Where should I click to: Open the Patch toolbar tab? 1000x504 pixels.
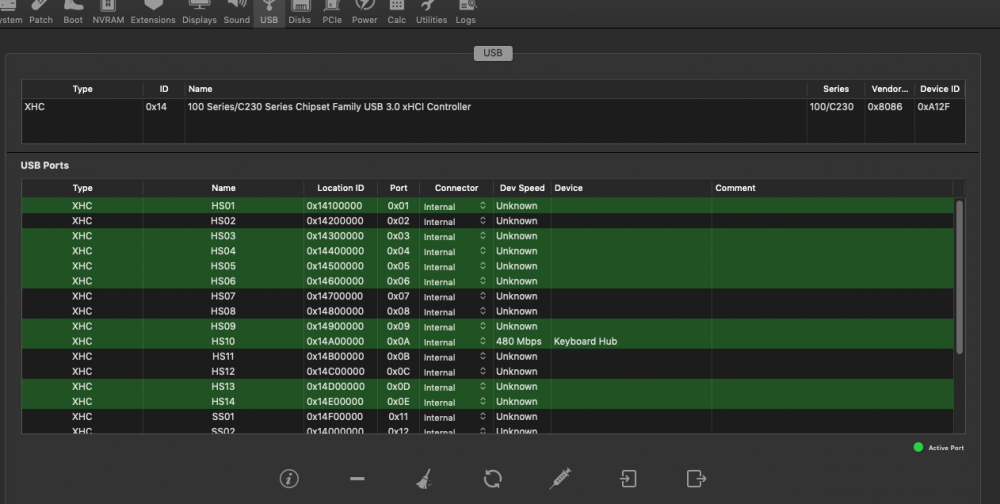point(41,13)
